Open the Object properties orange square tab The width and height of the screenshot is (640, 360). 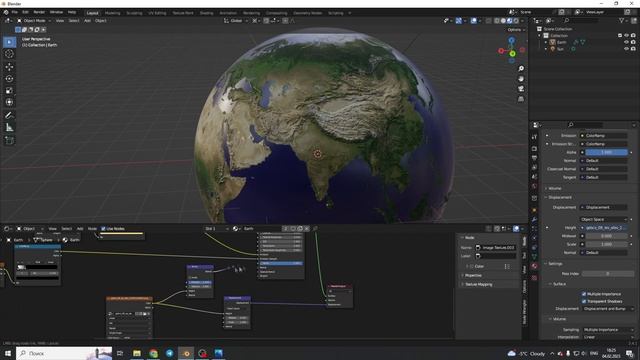pos(534,210)
